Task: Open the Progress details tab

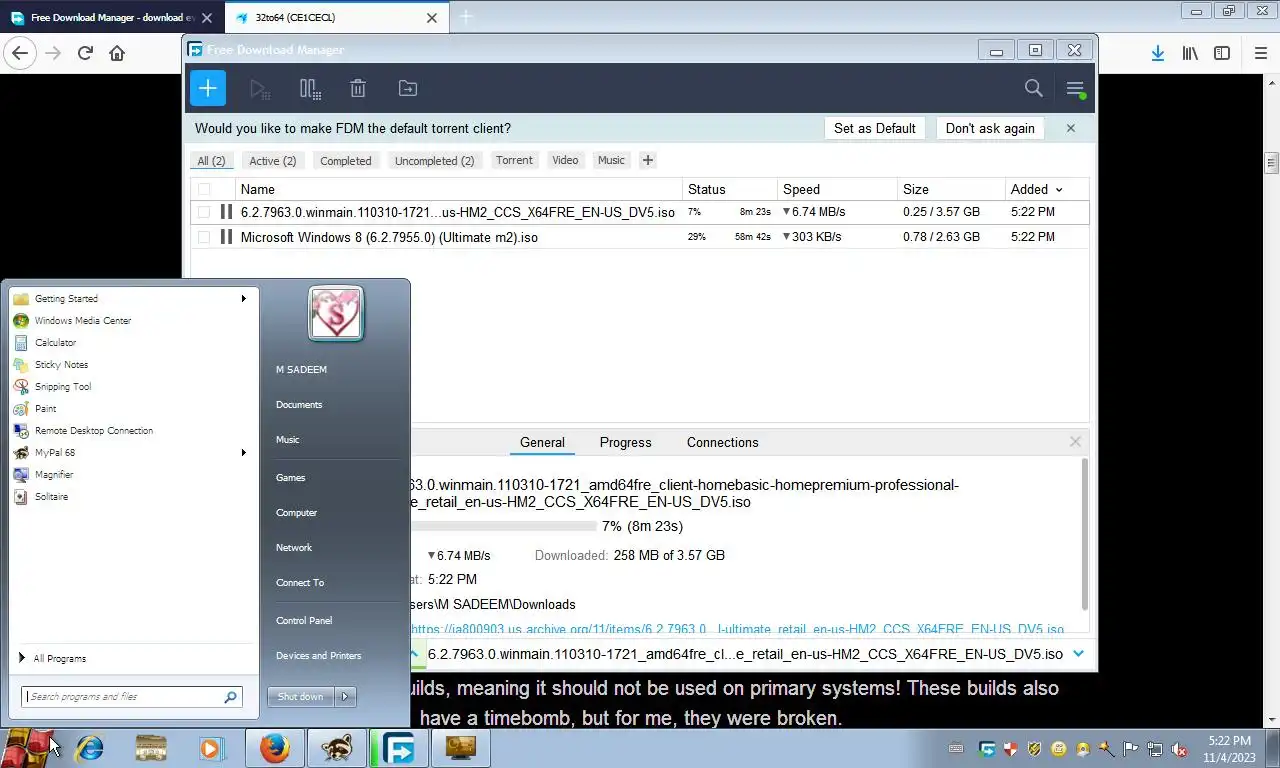Action: tap(625, 442)
